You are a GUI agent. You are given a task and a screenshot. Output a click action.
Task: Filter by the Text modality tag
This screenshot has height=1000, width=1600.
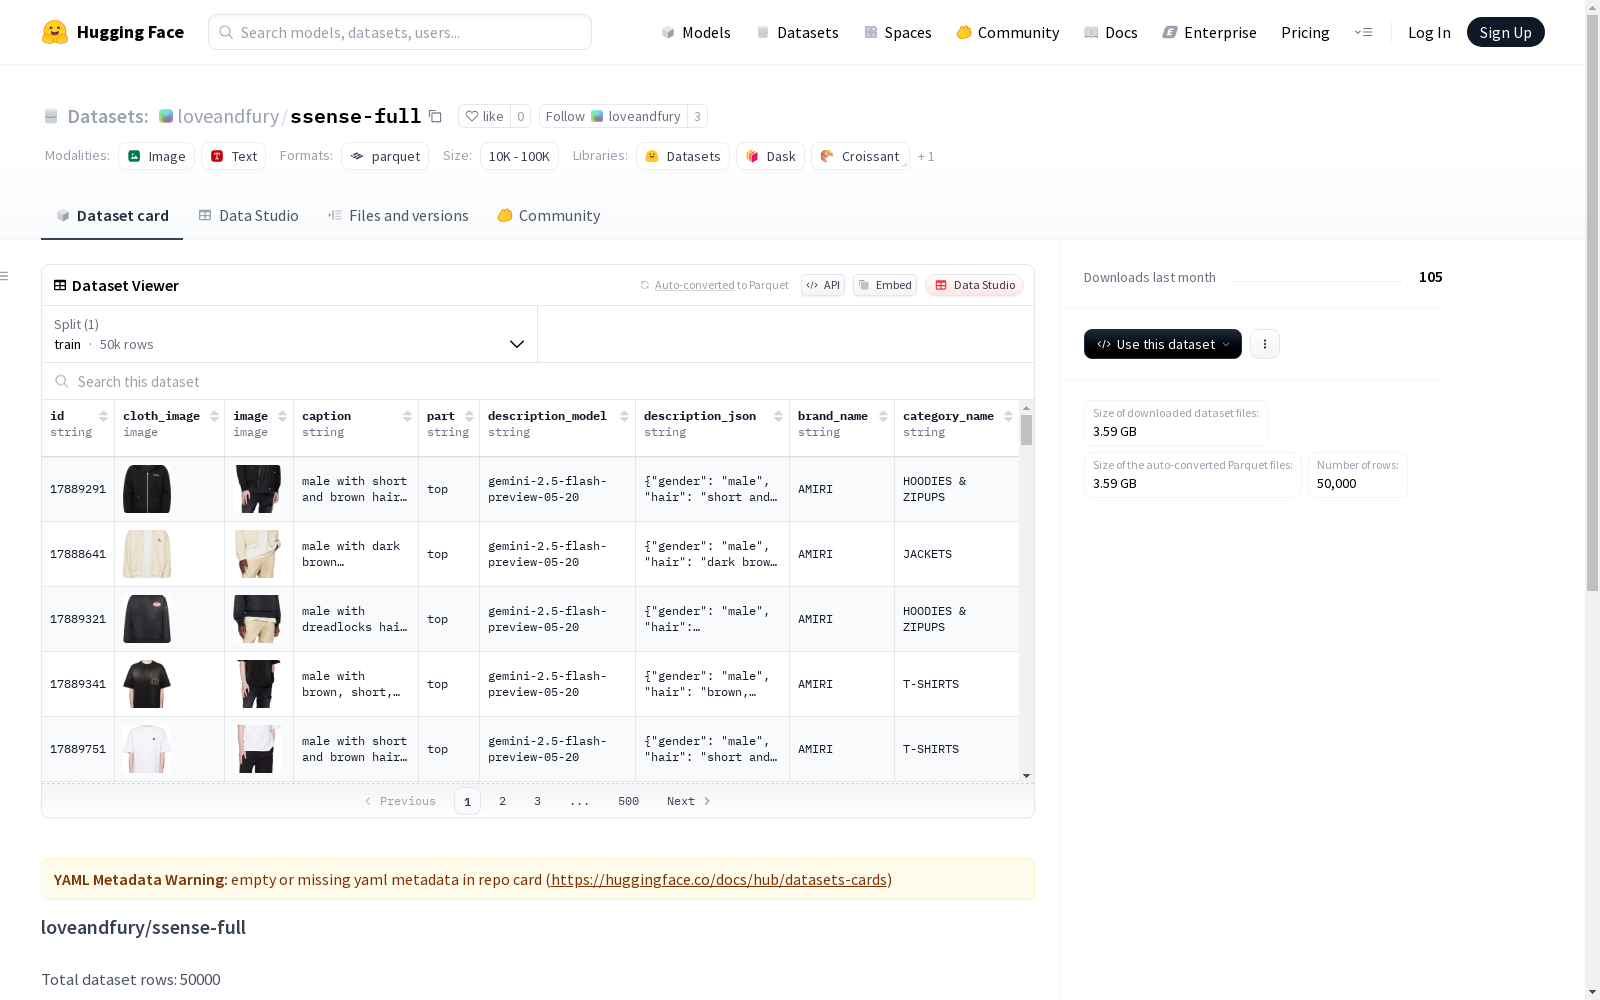pyautogui.click(x=234, y=156)
